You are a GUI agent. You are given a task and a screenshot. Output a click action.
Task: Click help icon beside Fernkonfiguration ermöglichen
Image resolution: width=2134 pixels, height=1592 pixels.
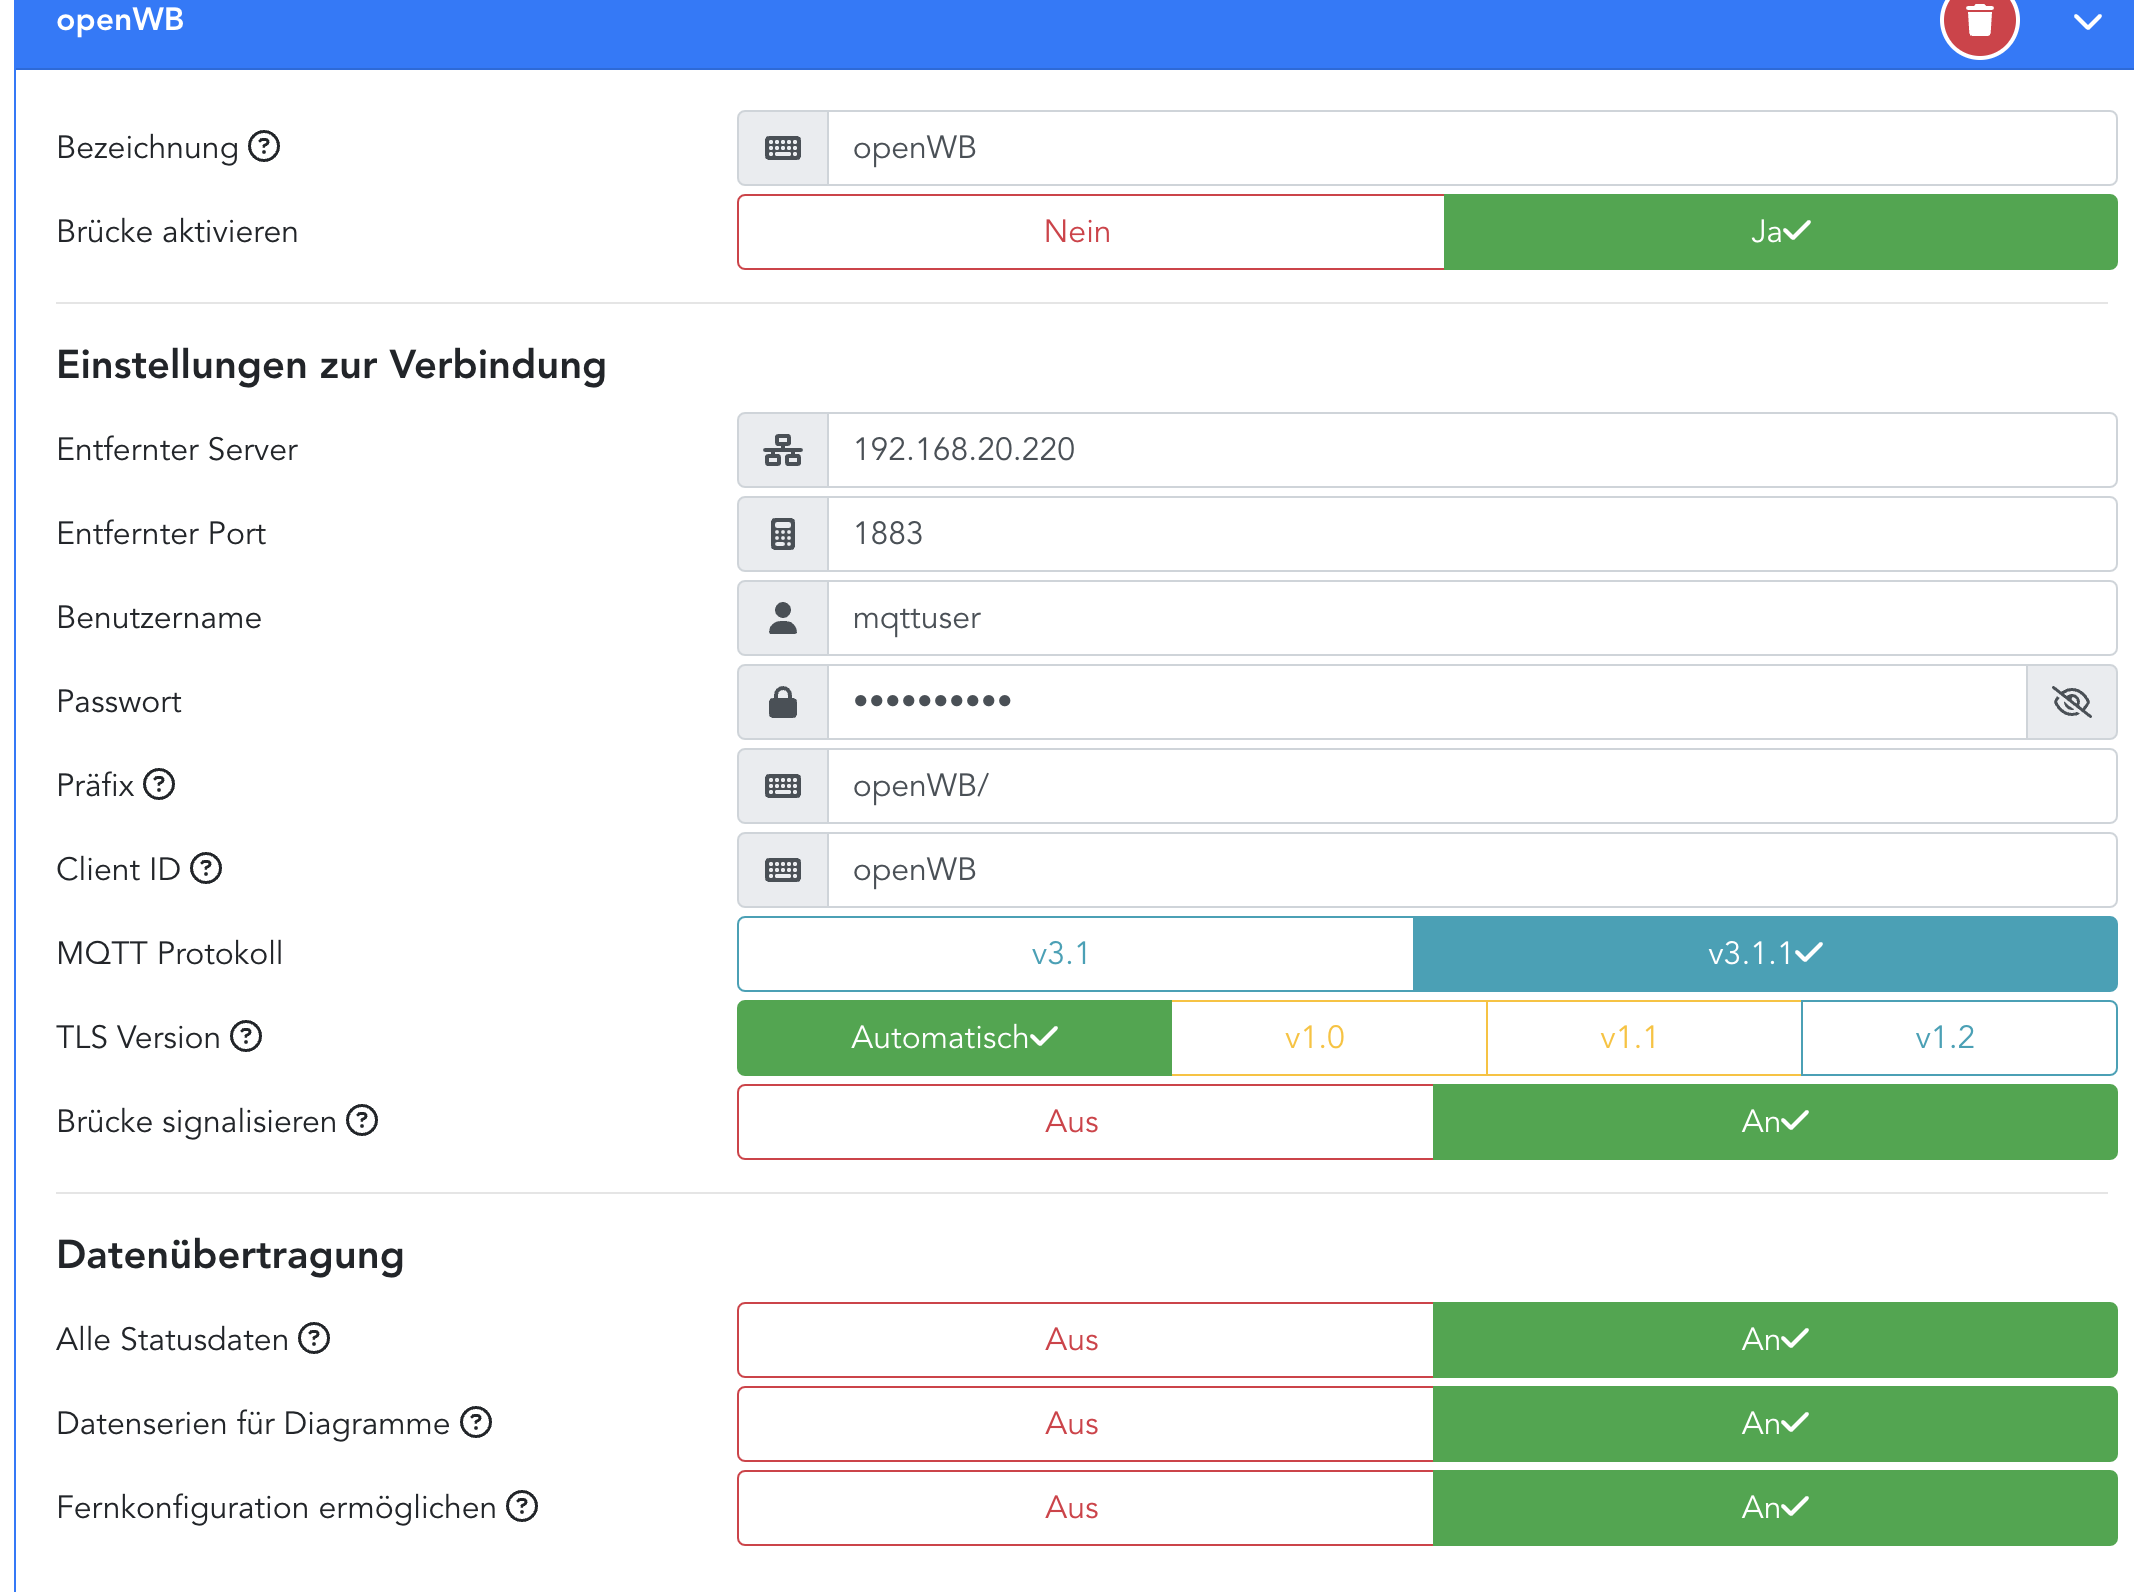coord(522,1507)
